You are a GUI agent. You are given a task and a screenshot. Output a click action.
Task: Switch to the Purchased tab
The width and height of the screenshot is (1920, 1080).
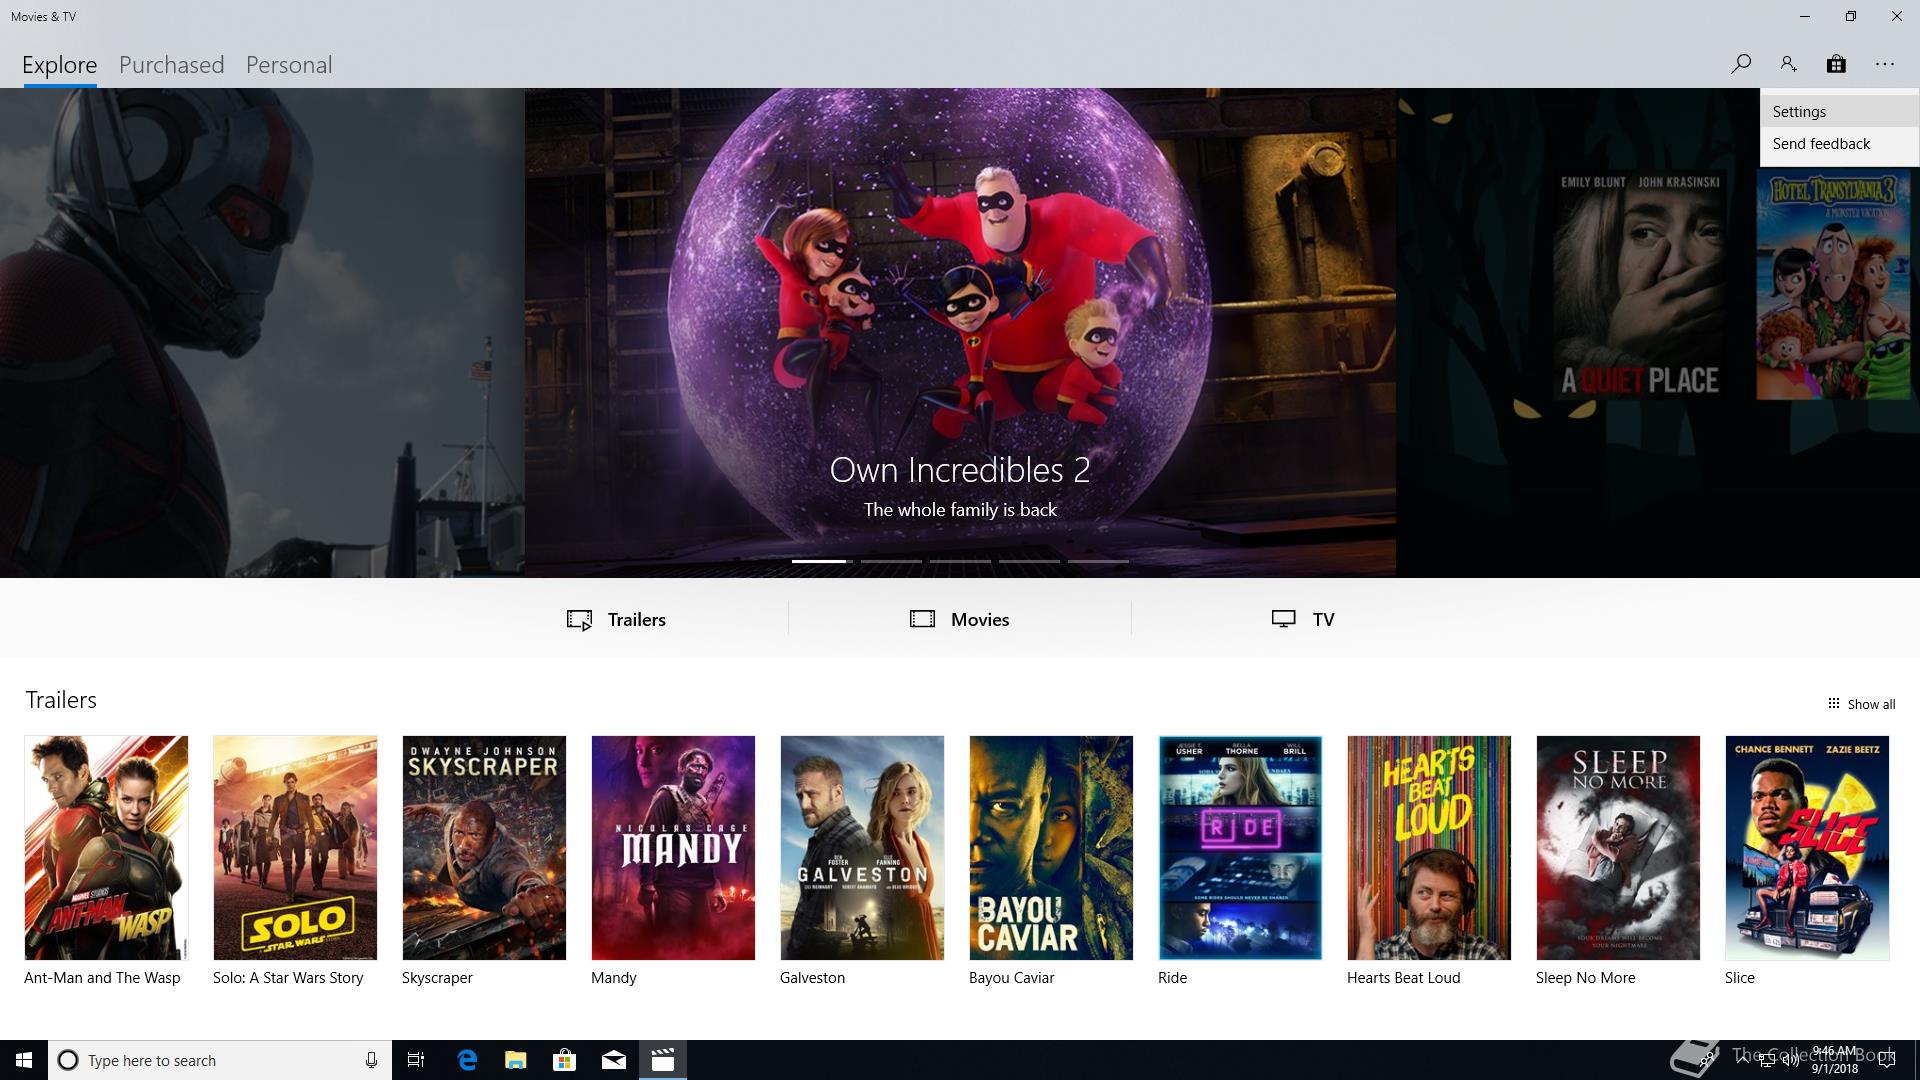pos(171,65)
